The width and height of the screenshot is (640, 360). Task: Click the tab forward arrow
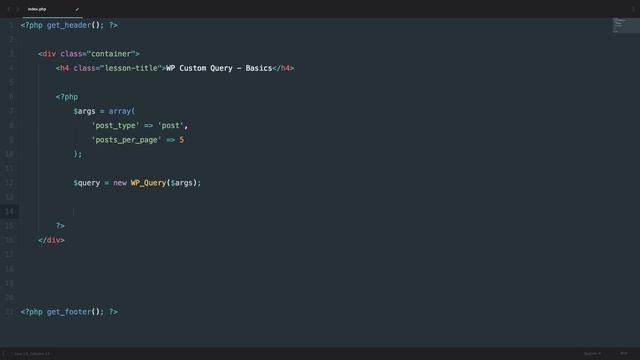coord(18,9)
